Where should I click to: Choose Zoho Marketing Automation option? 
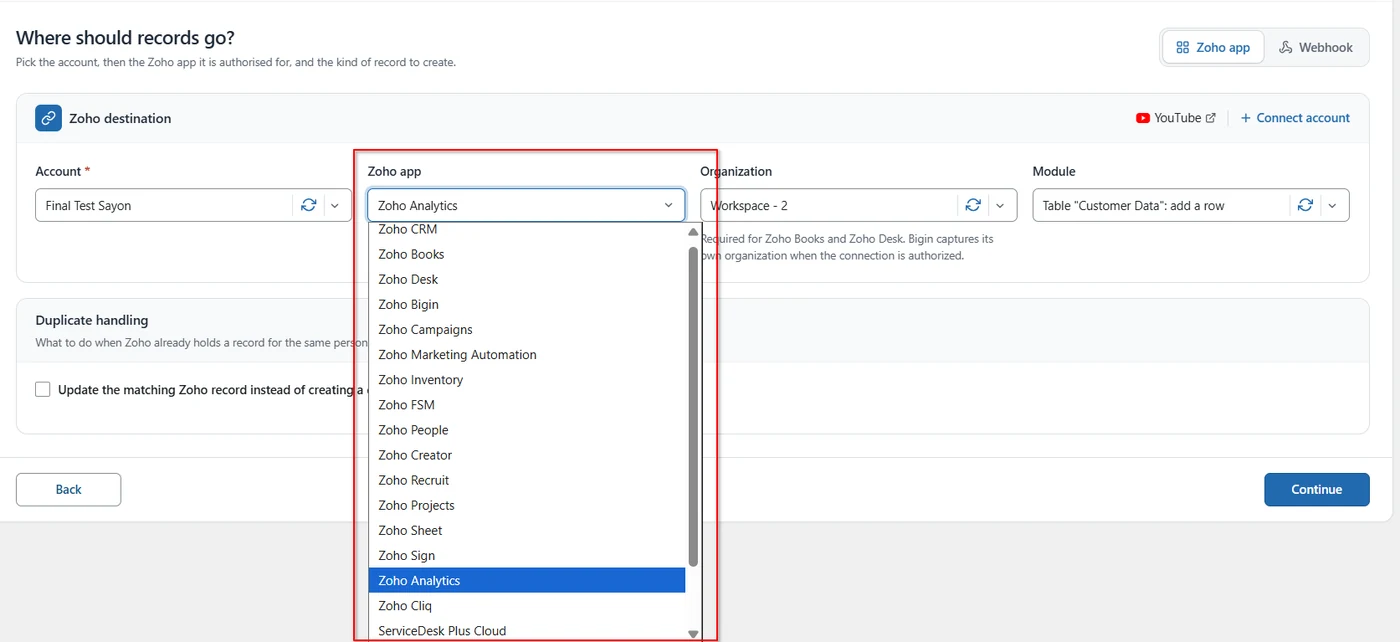click(526, 354)
